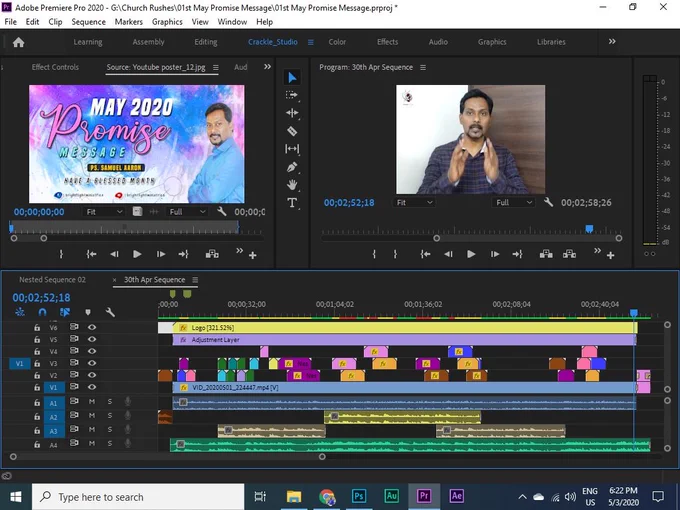Viewport: 680px width, 510px height.
Task: Switch to Nested Sequence 02 tab
Action: pos(52,280)
